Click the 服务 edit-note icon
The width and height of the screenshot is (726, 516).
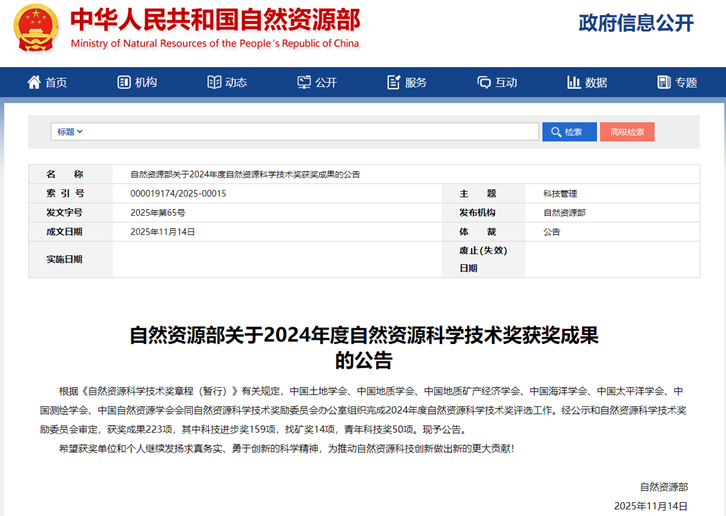click(393, 82)
